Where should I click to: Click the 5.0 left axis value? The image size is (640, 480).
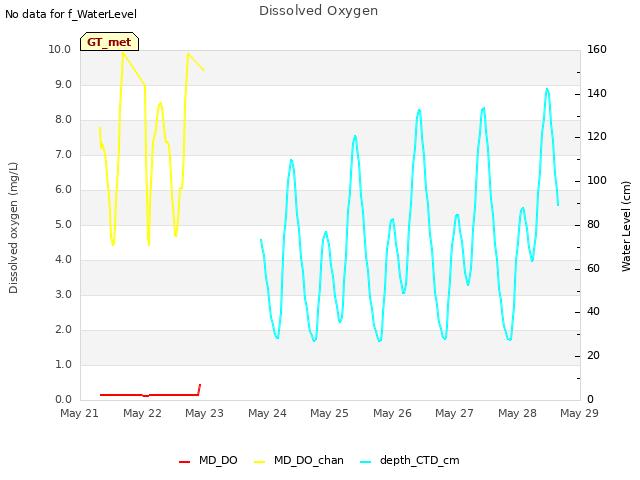click(x=63, y=224)
